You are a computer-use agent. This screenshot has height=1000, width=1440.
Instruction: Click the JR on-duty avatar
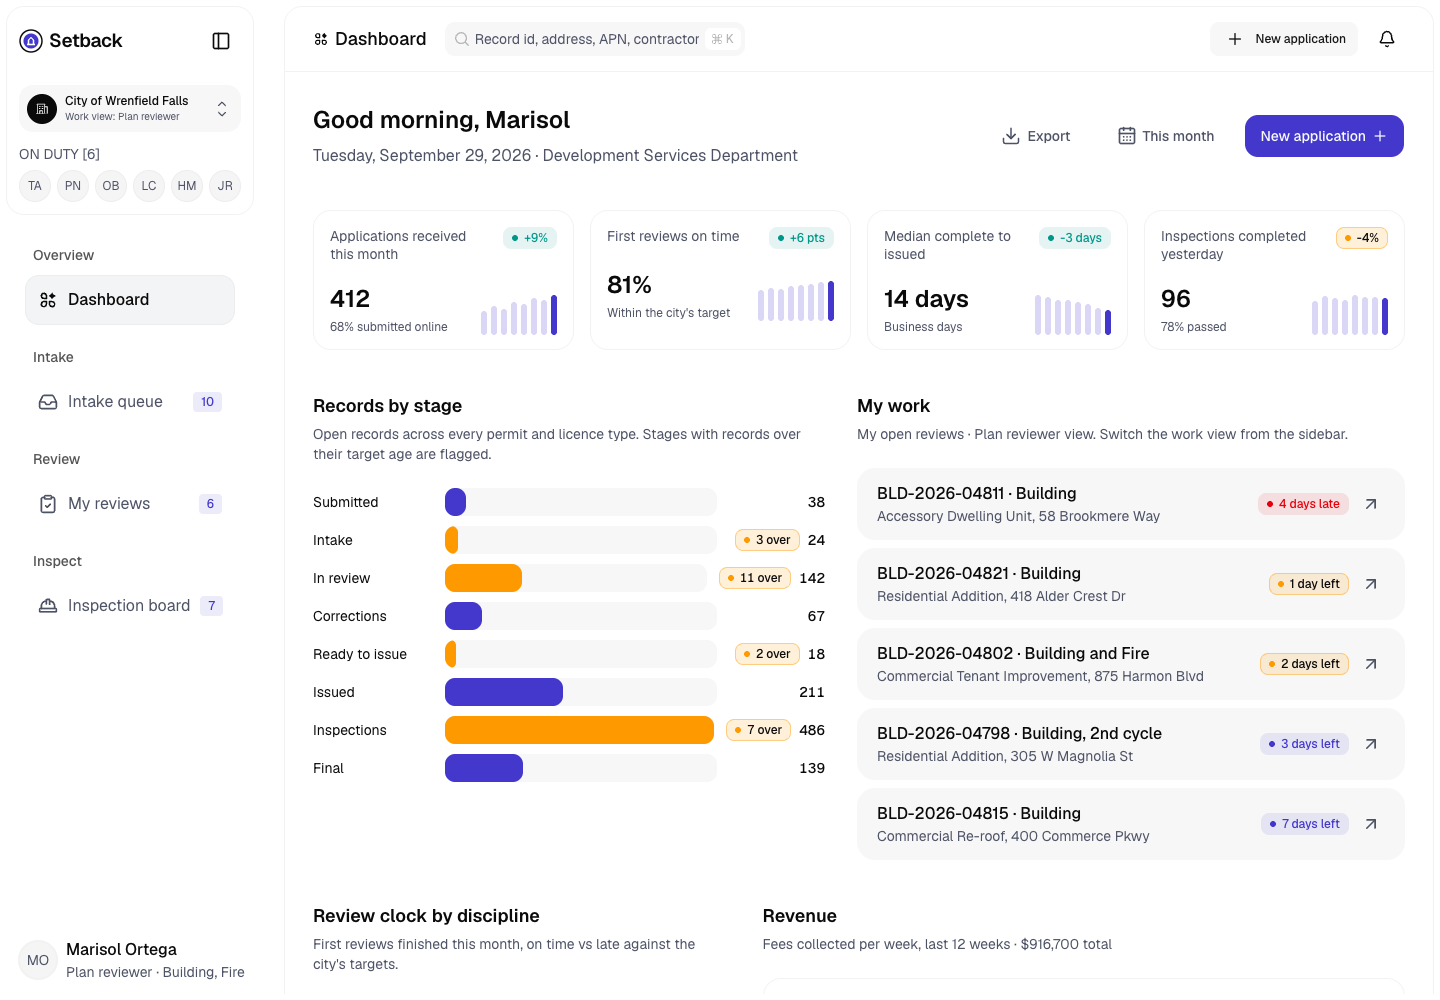pos(225,186)
